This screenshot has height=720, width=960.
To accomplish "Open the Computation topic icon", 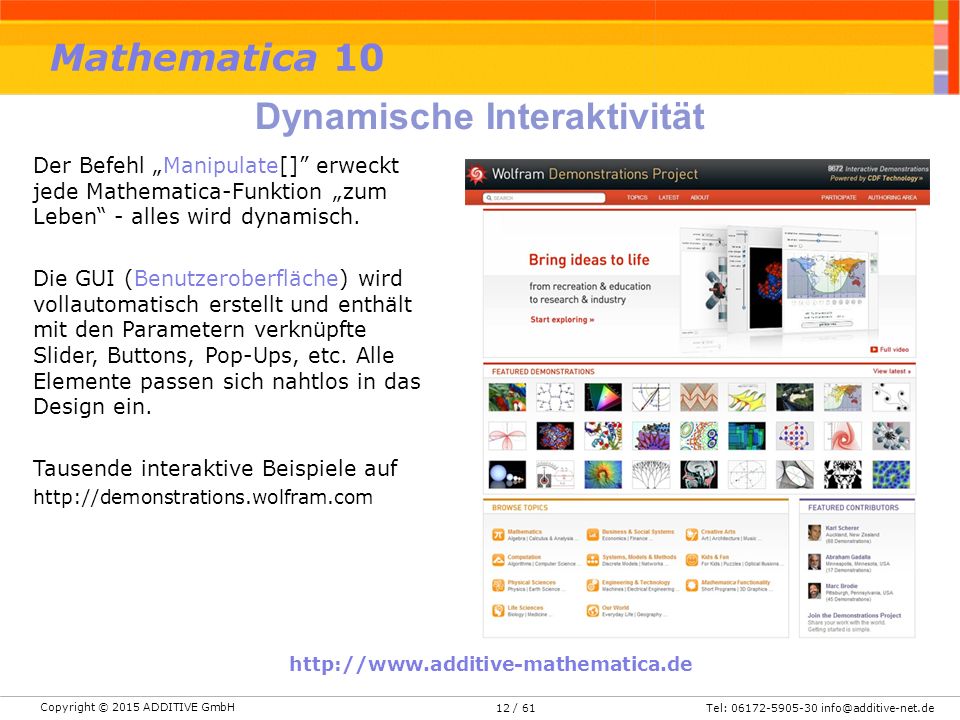I will [498, 560].
